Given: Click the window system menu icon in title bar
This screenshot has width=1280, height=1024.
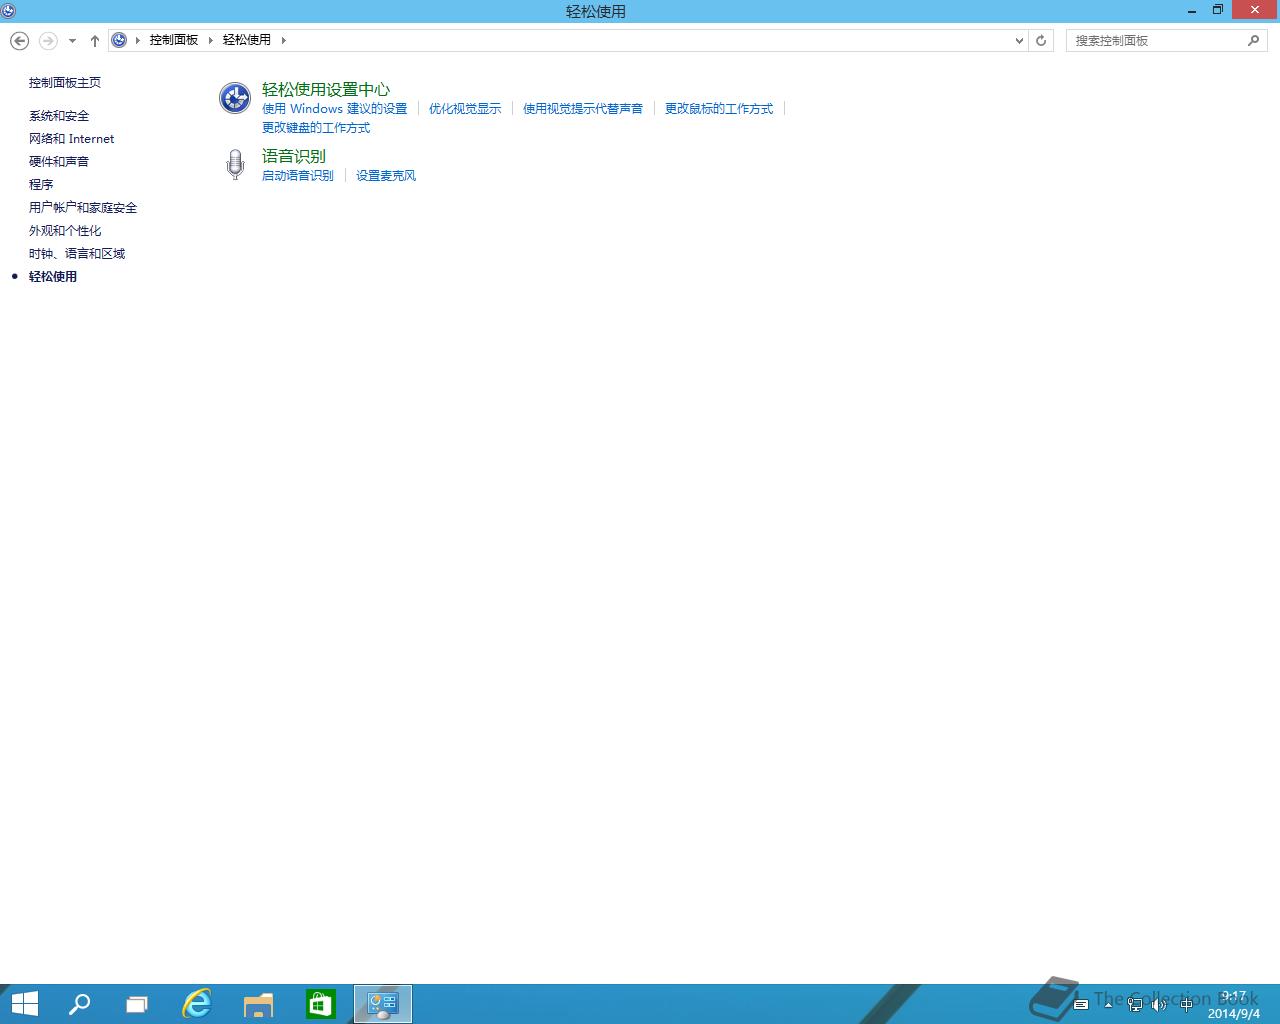Looking at the screenshot, I should pyautogui.click(x=9, y=11).
